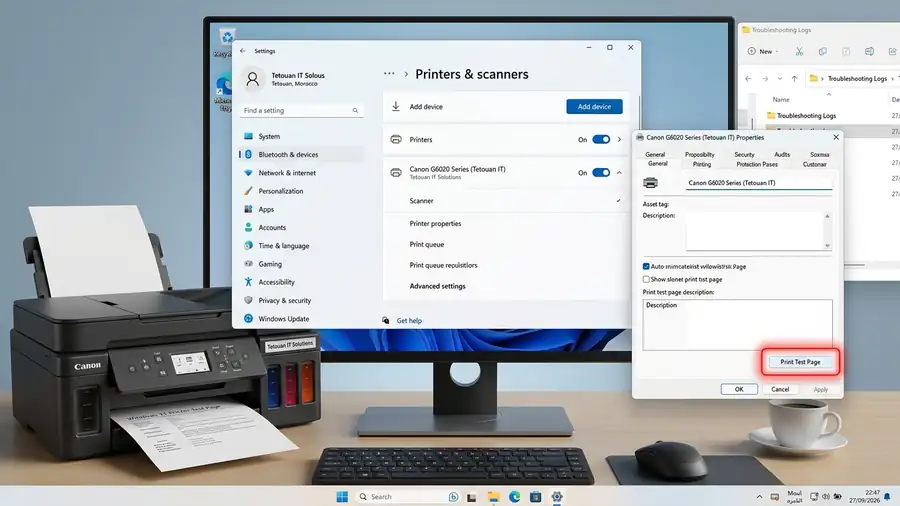Viewport: 900px width, 506px height.
Task: Expand the breadcrumb chevron after Troubleshooting Logs
Action: 892,79
